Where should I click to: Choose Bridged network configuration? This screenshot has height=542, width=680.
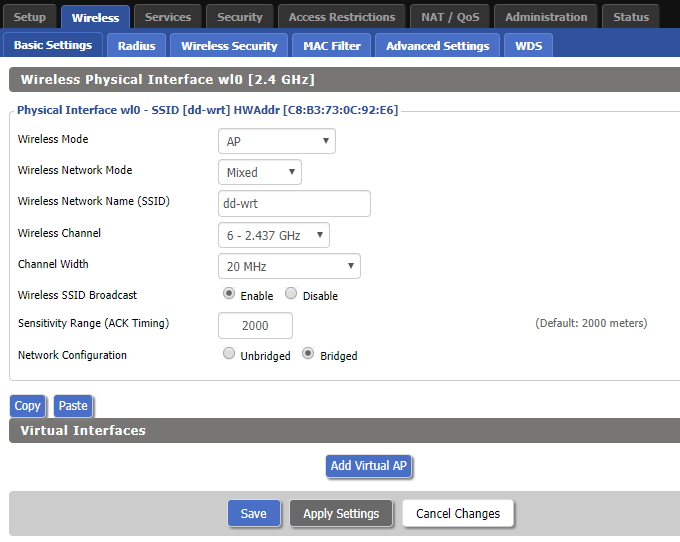[308, 353]
